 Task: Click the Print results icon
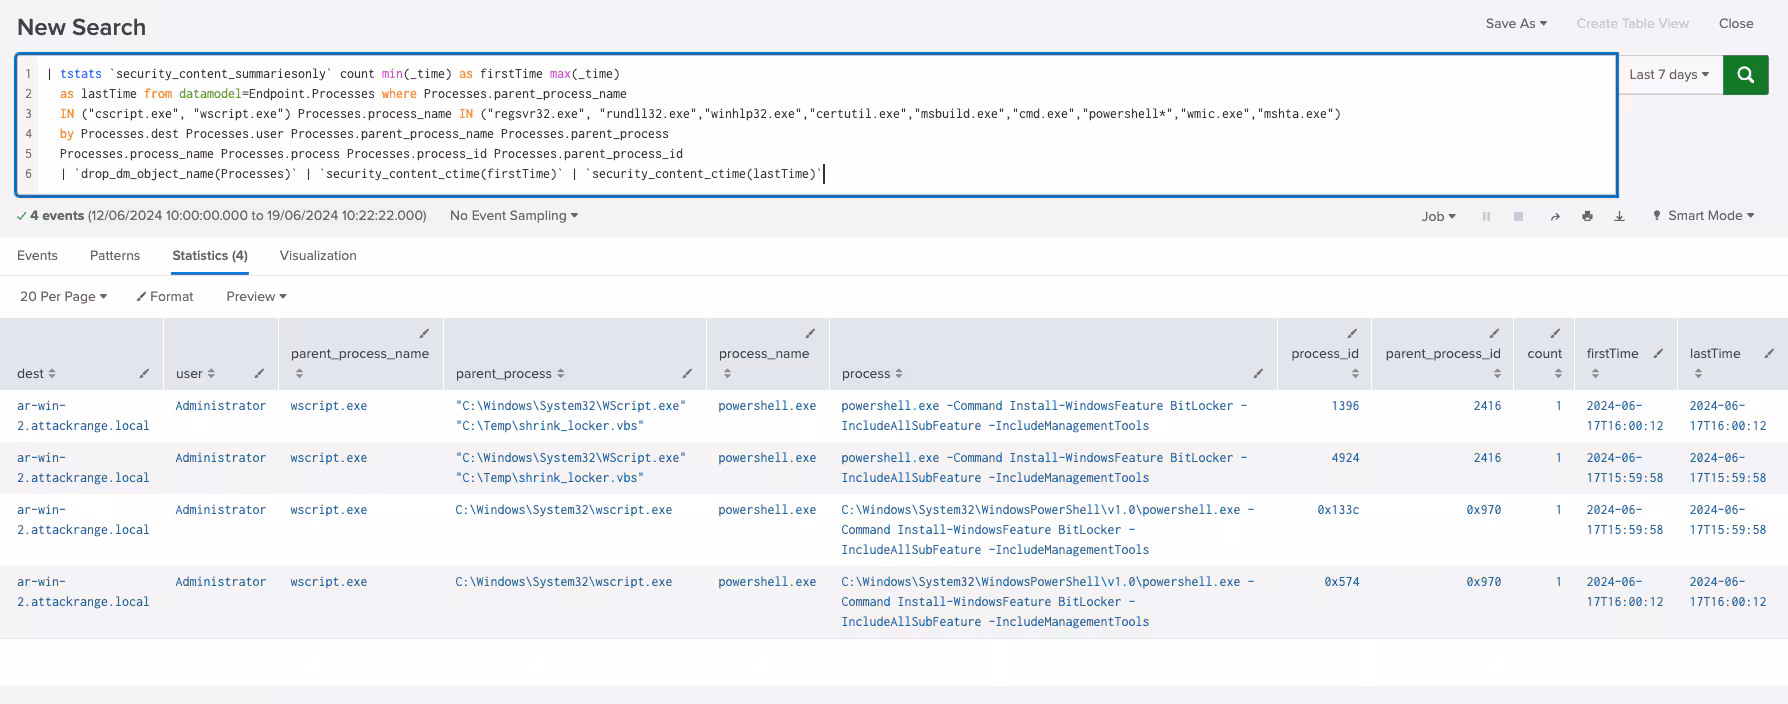click(1587, 217)
